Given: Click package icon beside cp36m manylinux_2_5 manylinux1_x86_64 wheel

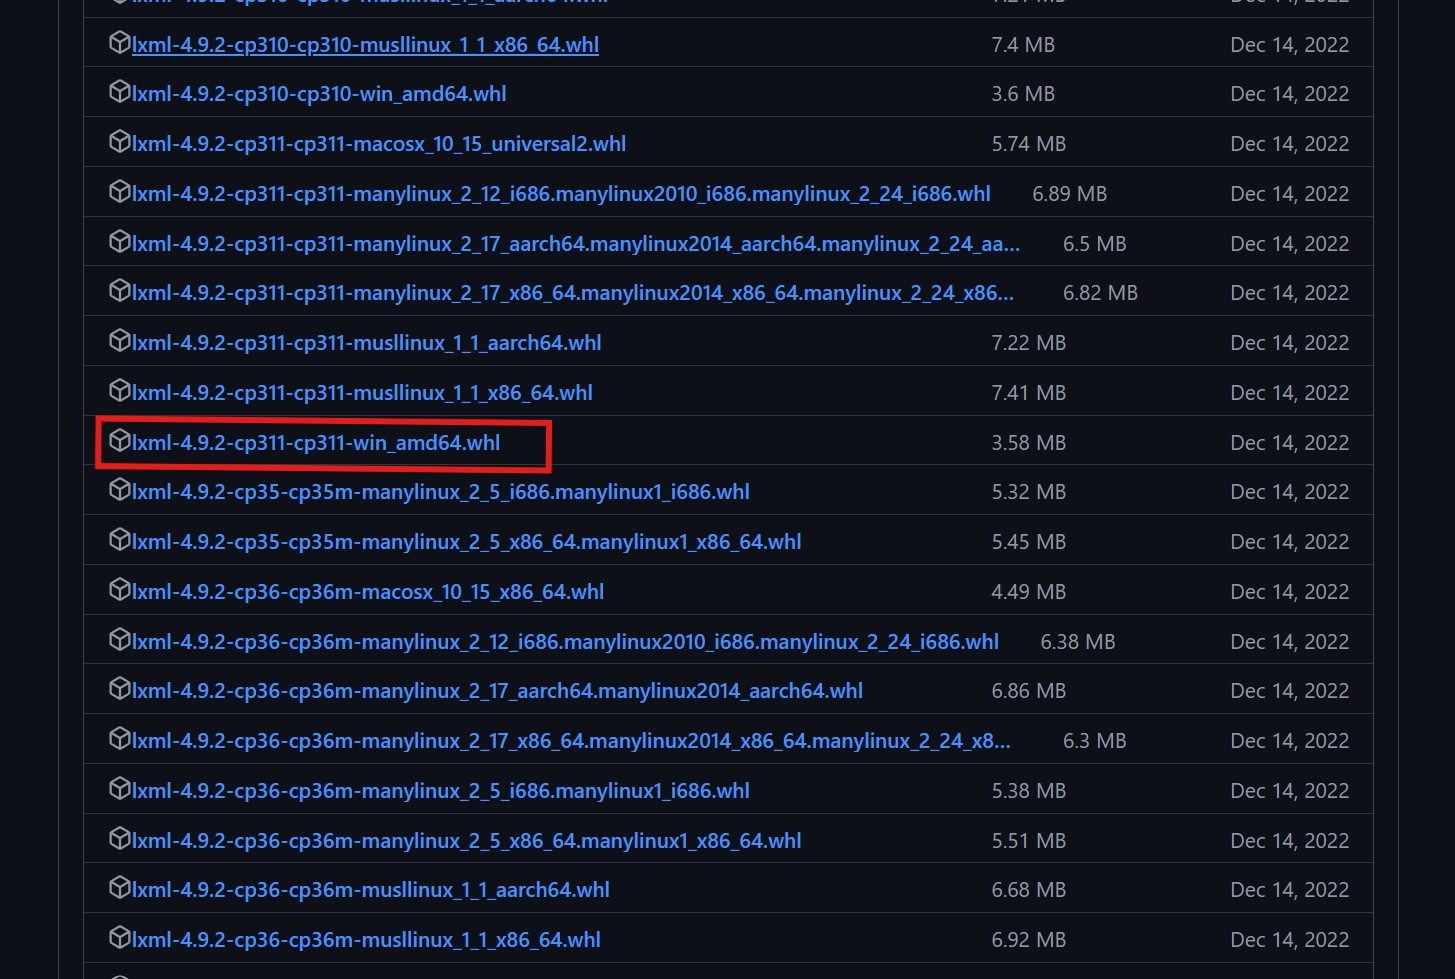Looking at the screenshot, I should pyautogui.click(x=119, y=839).
